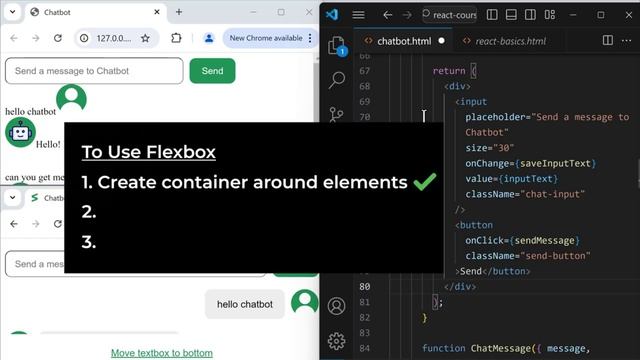The image size is (640, 360).
Task: Open VS Code Manage gear icon
Action: (336, 340)
